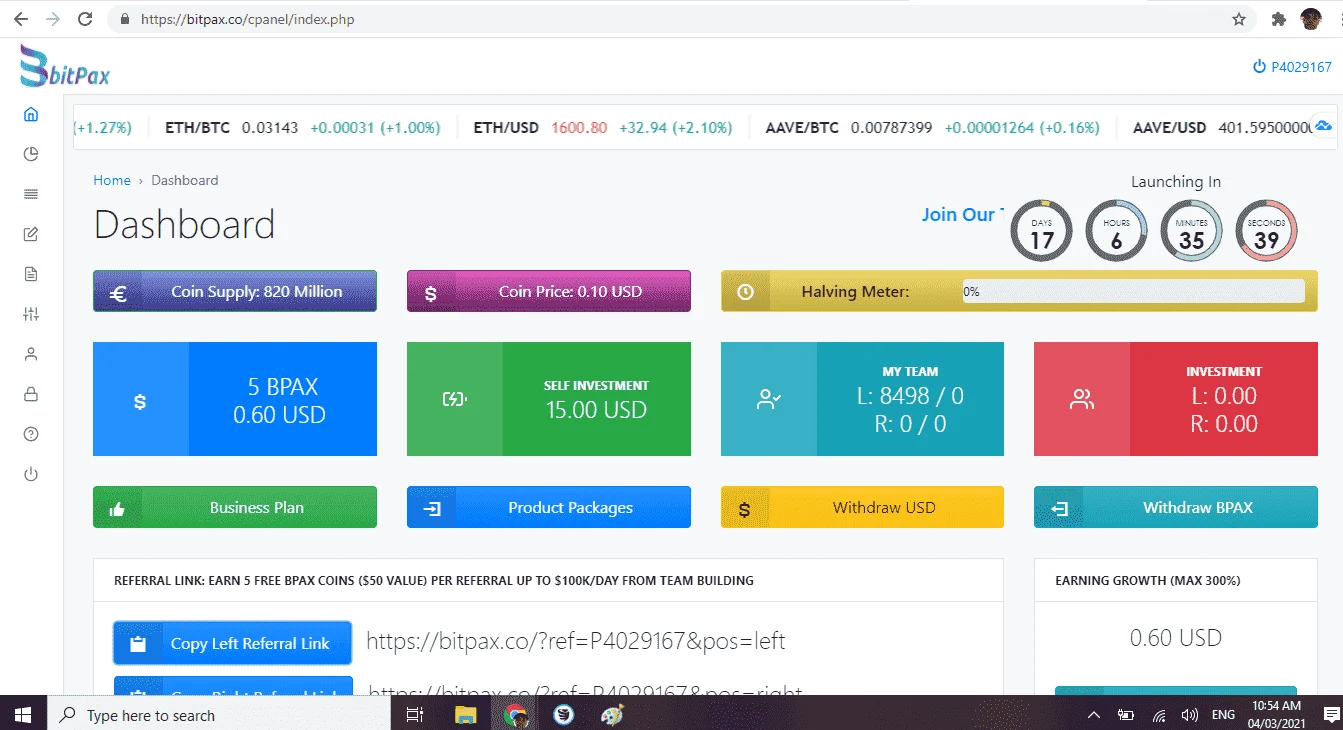Click the power logout sidebar icon
The image size is (1343, 730).
pos(31,474)
